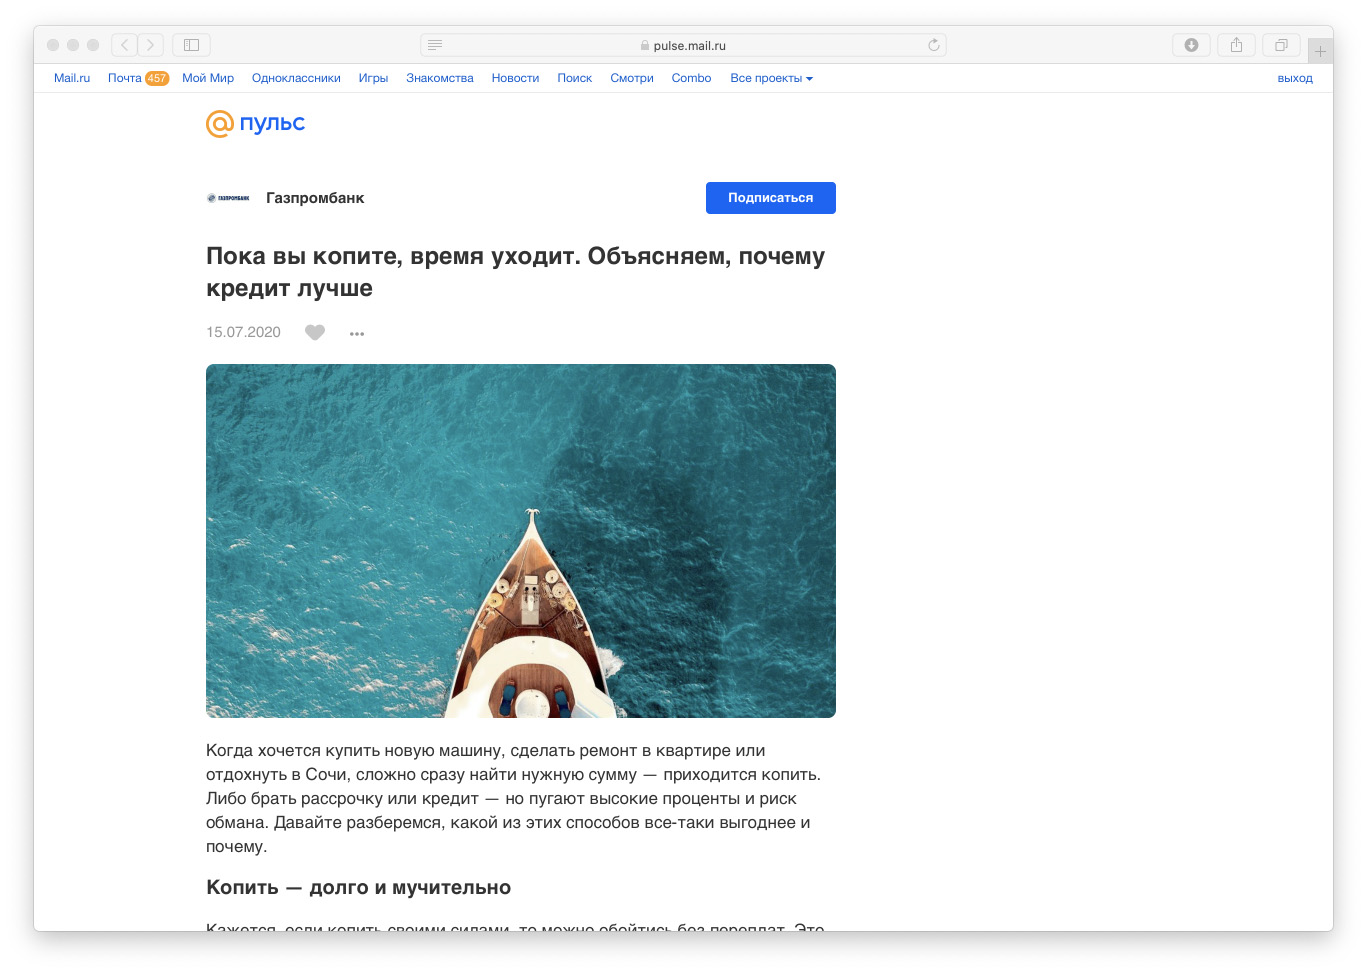The width and height of the screenshot is (1367, 973).
Task: Click the Газпромбанк channel logo
Action: click(x=228, y=198)
